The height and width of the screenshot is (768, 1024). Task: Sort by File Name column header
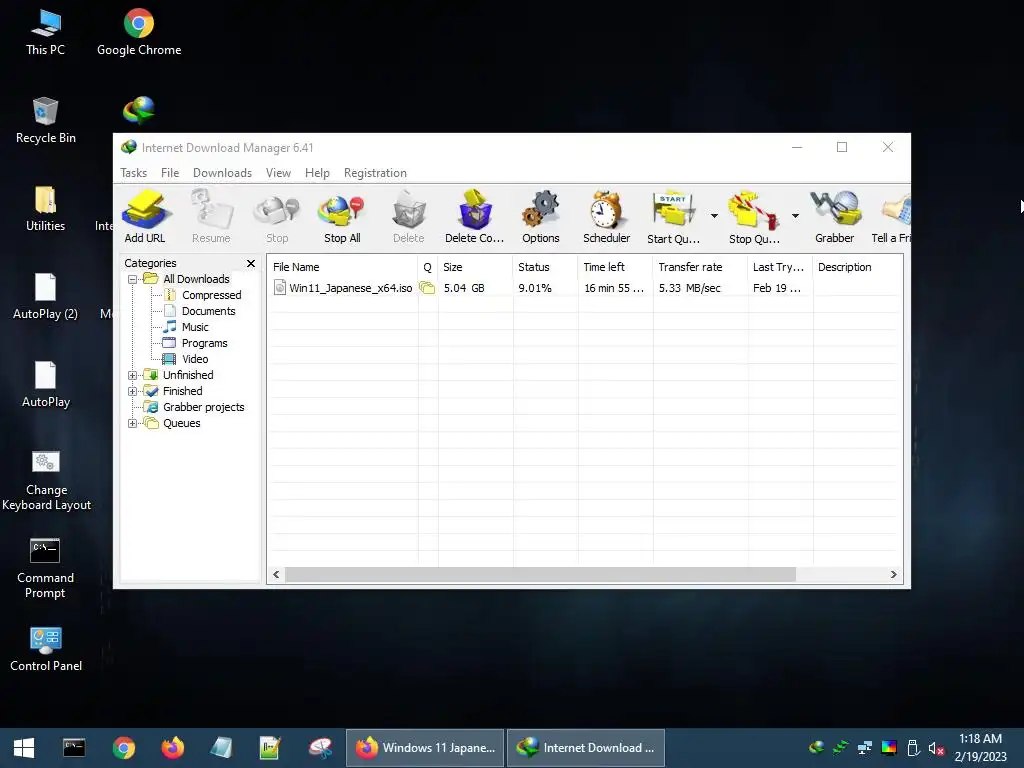coord(343,267)
